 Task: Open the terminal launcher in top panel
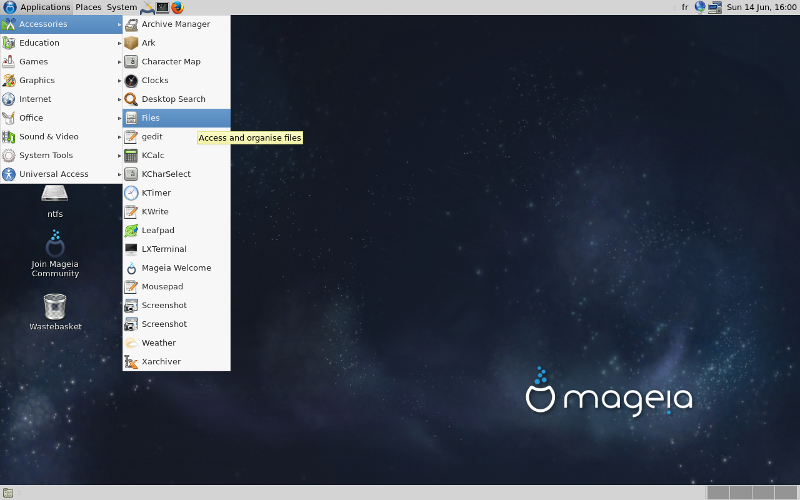(x=162, y=7)
